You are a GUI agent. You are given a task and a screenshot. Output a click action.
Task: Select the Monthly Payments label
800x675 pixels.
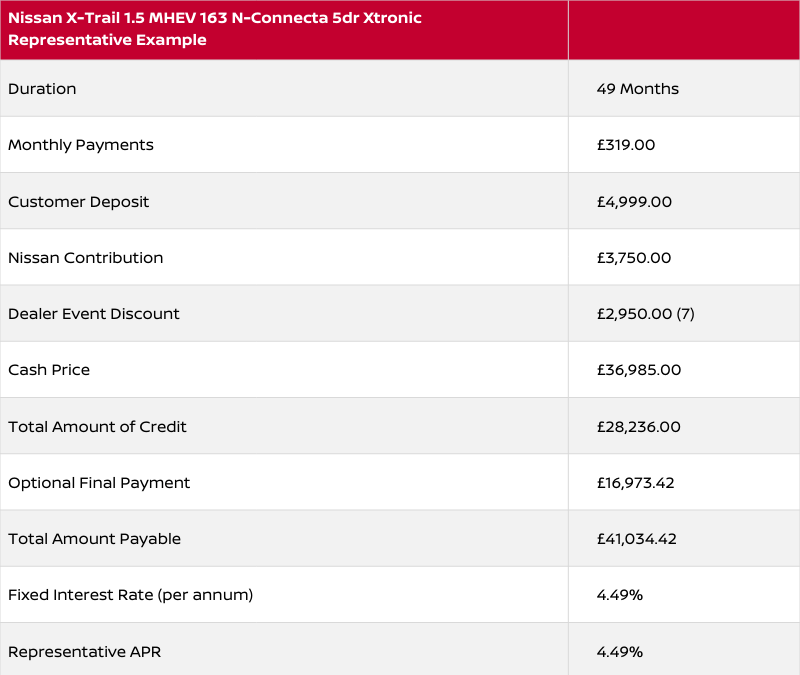pyautogui.click(x=81, y=145)
